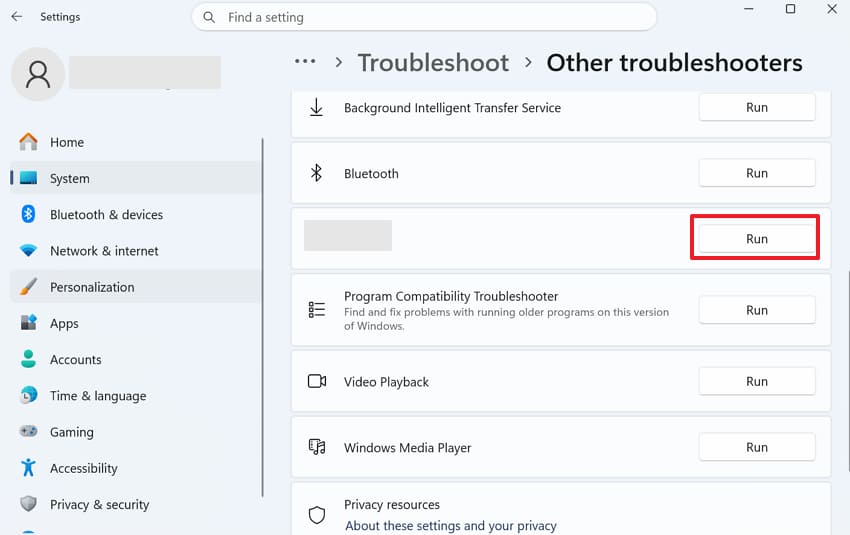Click the Windows Media Player label
This screenshot has width=850, height=535.
pyautogui.click(x=408, y=448)
